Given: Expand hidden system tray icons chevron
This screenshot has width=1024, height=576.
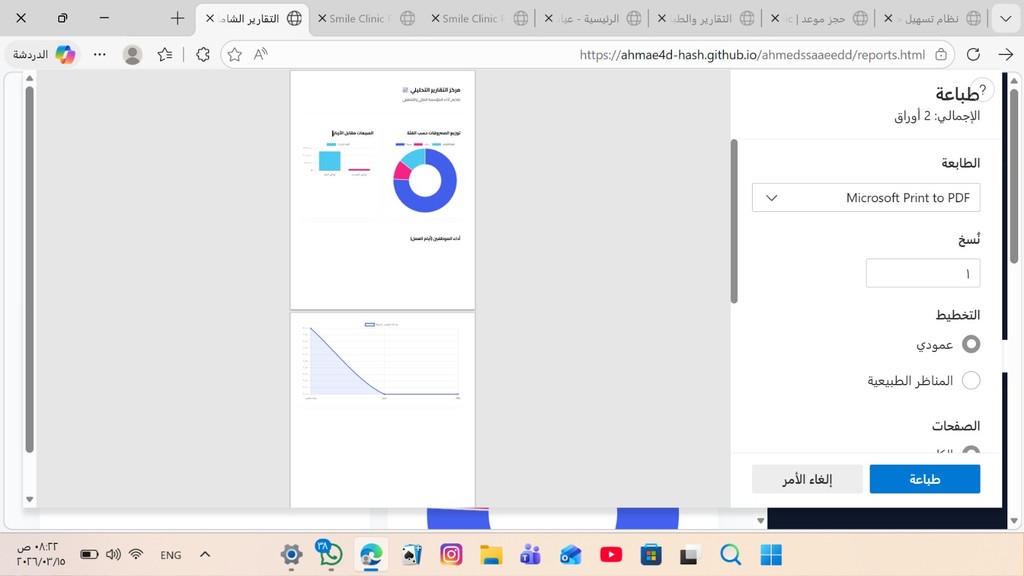Looking at the screenshot, I should 205,554.
